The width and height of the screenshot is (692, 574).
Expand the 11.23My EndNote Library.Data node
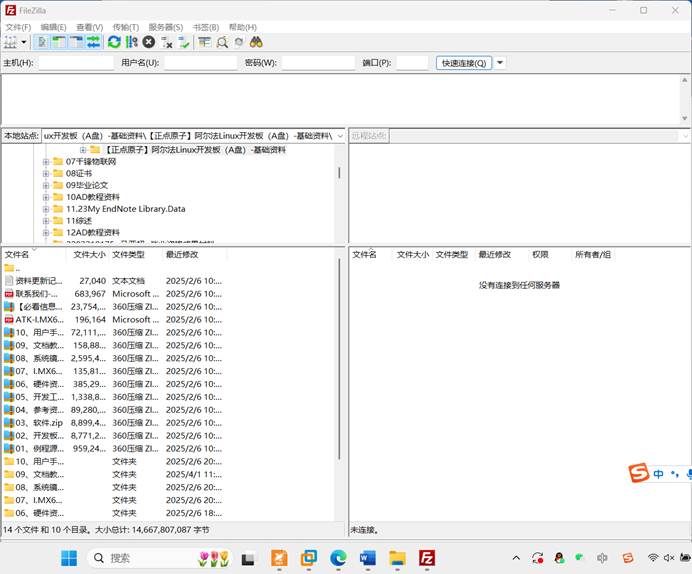tap(46, 209)
